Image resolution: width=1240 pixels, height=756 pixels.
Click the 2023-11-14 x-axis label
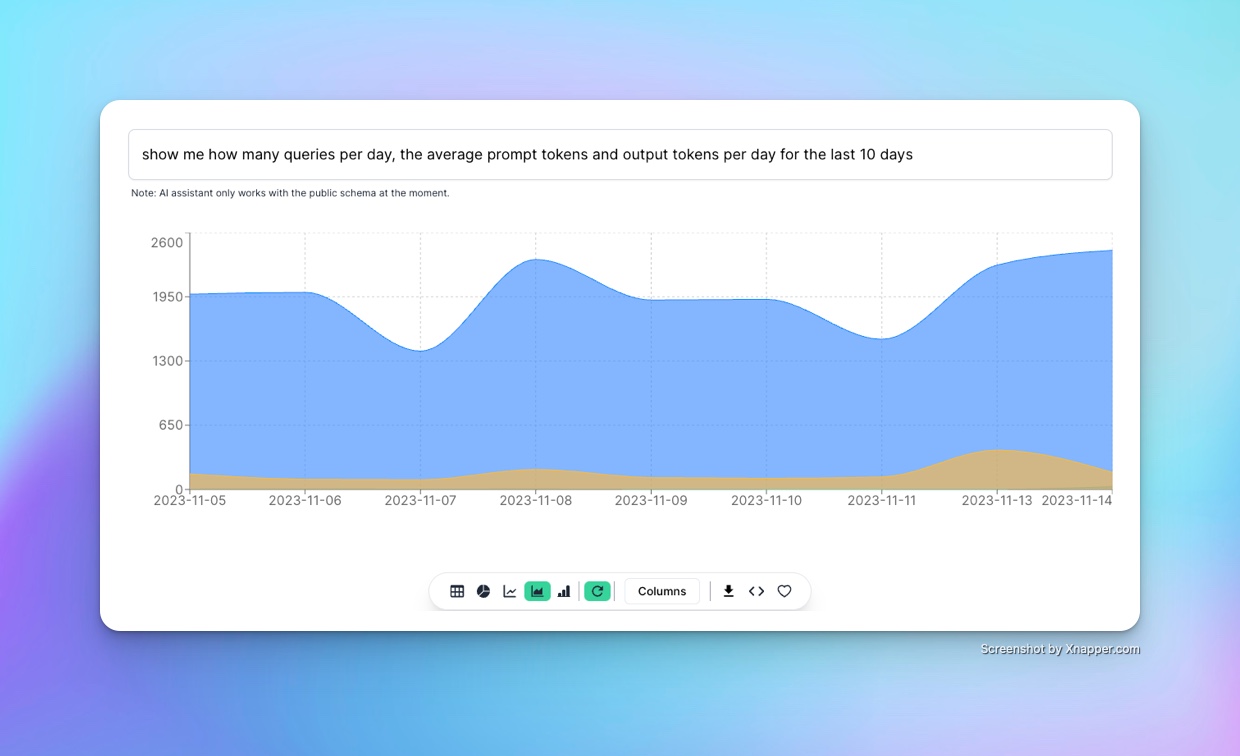pyautogui.click(x=1076, y=500)
